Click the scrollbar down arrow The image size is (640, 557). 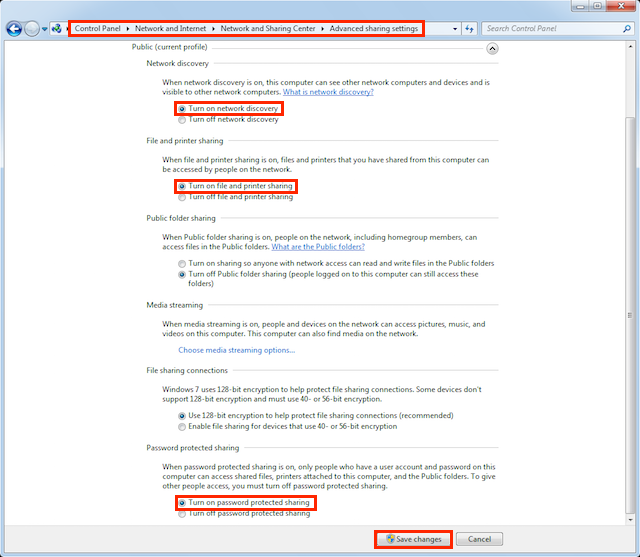coord(630,519)
